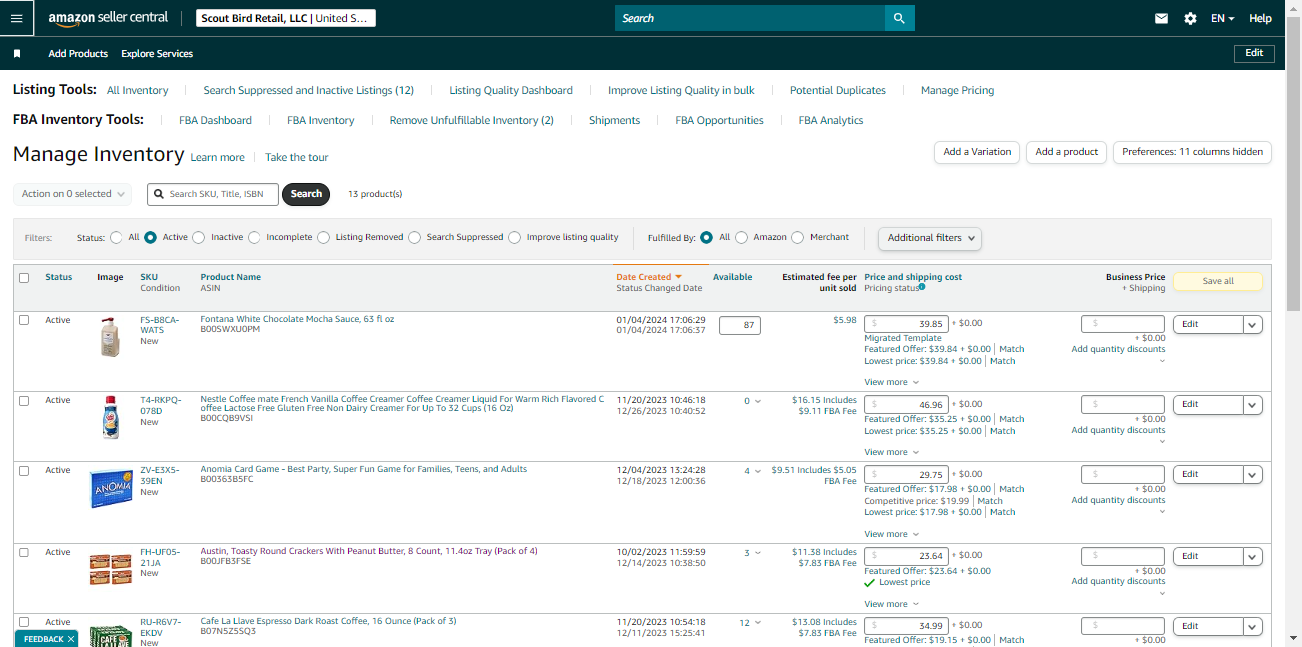Expand View more under Fontana pricing
The image size is (1302, 647).
891,382
